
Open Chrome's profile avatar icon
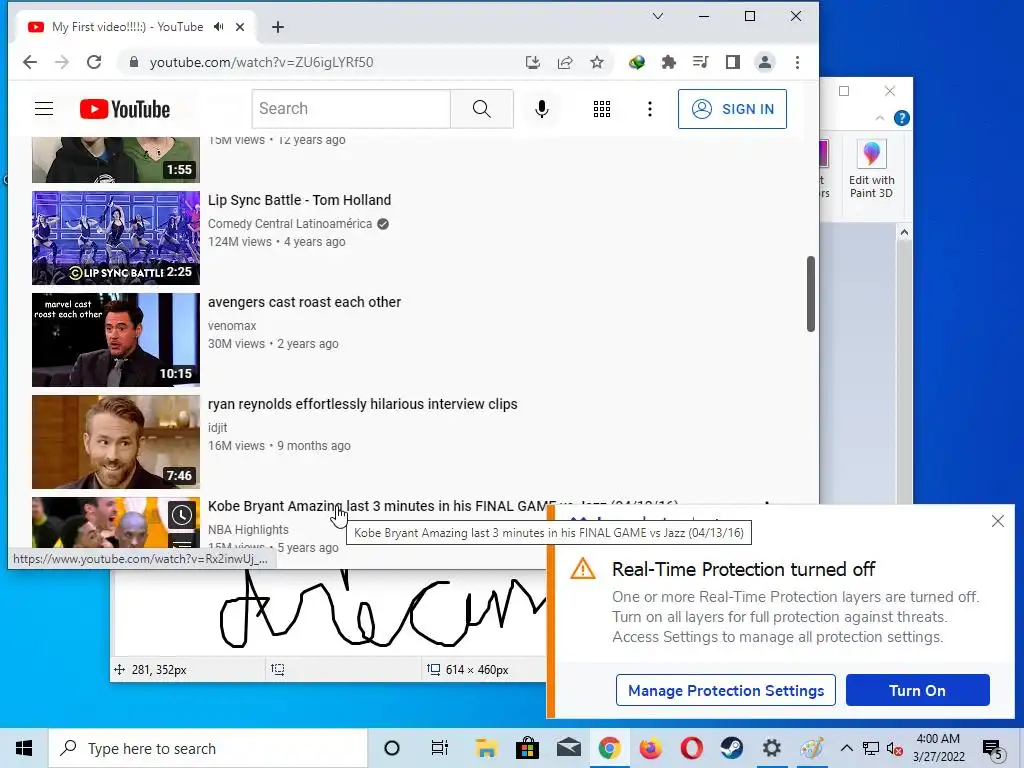tap(765, 62)
